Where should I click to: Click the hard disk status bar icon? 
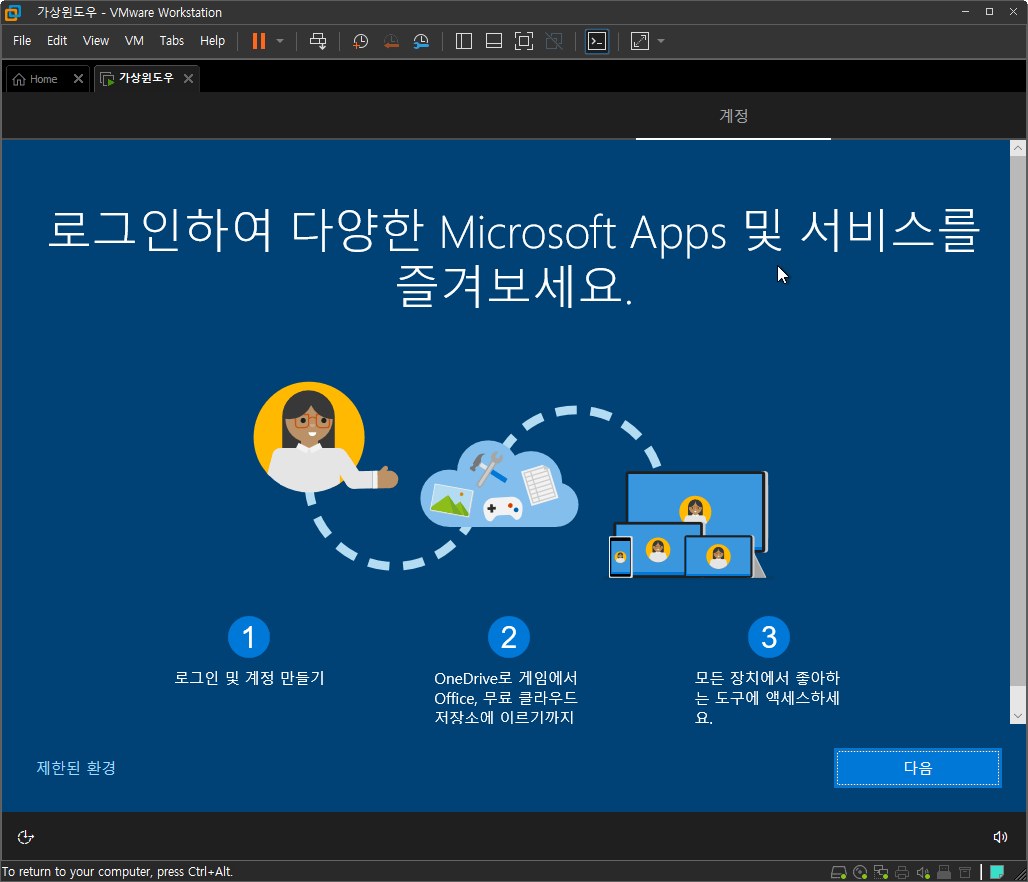pos(839,872)
